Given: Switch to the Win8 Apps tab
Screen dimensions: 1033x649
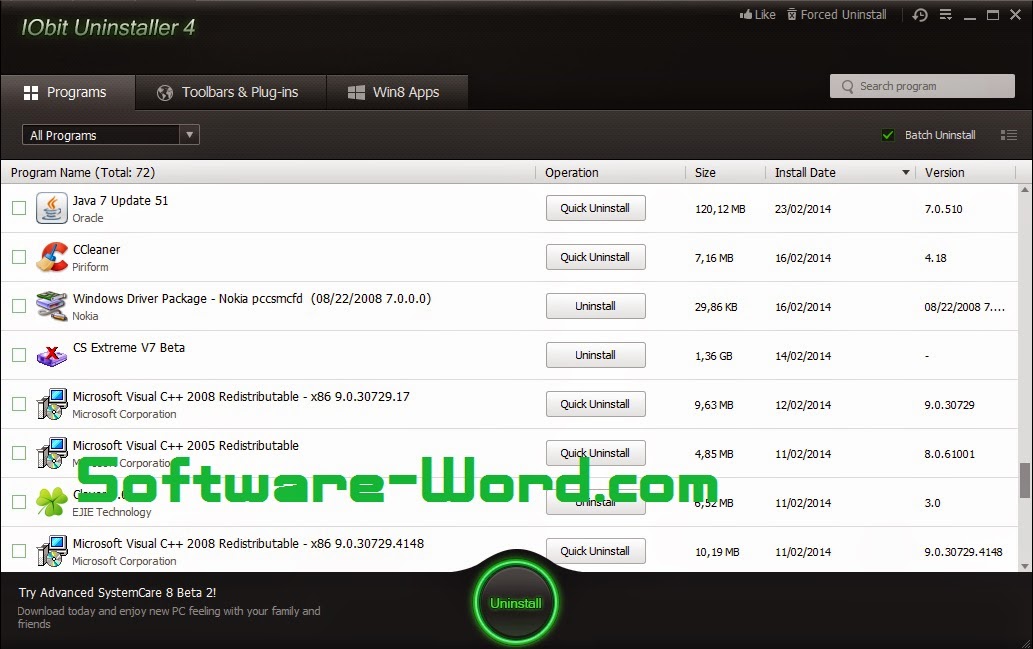Looking at the screenshot, I should 397,92.
